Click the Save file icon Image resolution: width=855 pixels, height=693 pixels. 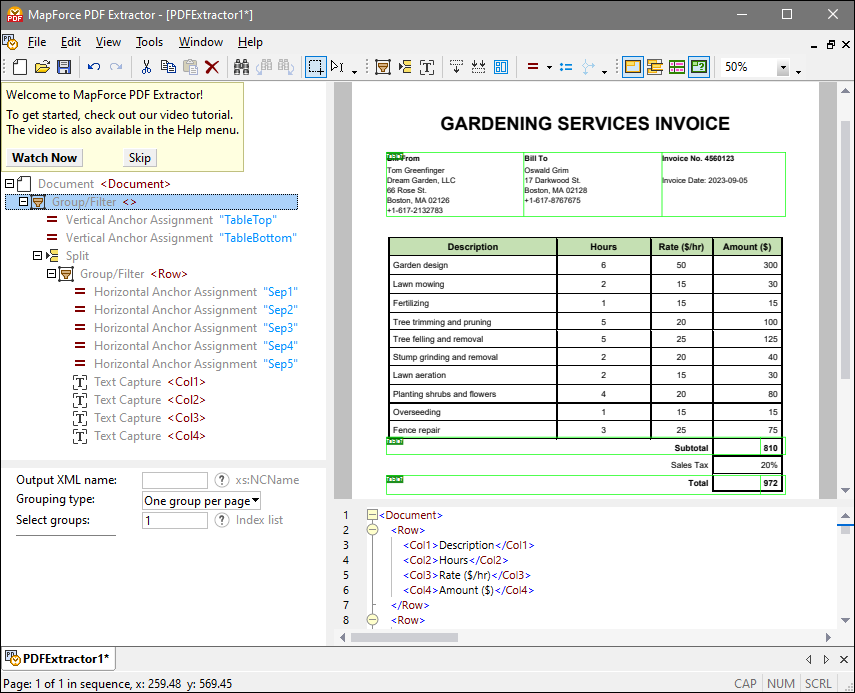64,67
